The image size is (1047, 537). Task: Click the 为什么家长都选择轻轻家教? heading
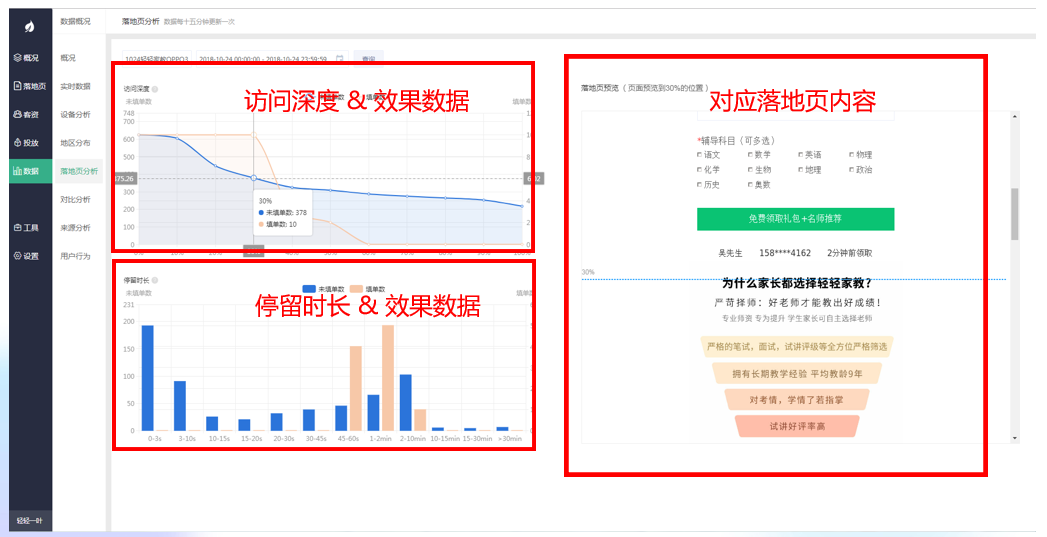point(797,283)
